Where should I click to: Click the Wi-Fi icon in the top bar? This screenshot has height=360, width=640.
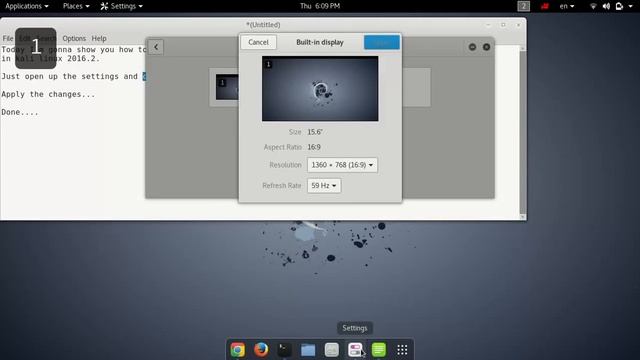point(593,6)
